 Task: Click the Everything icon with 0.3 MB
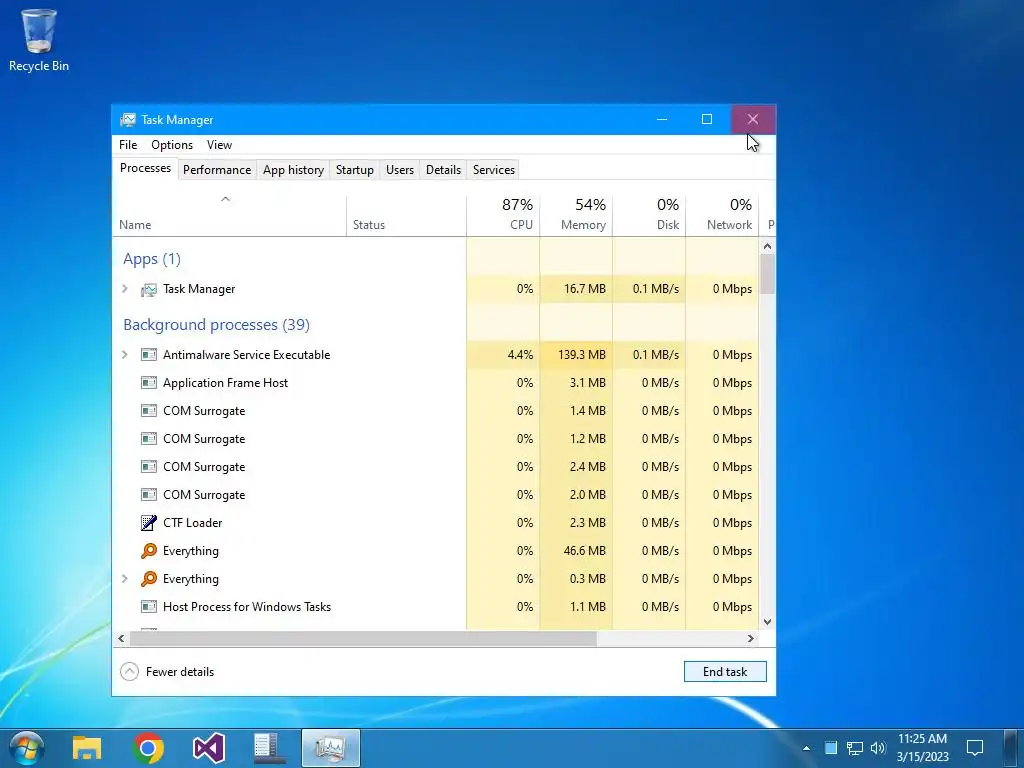[149, 579]
